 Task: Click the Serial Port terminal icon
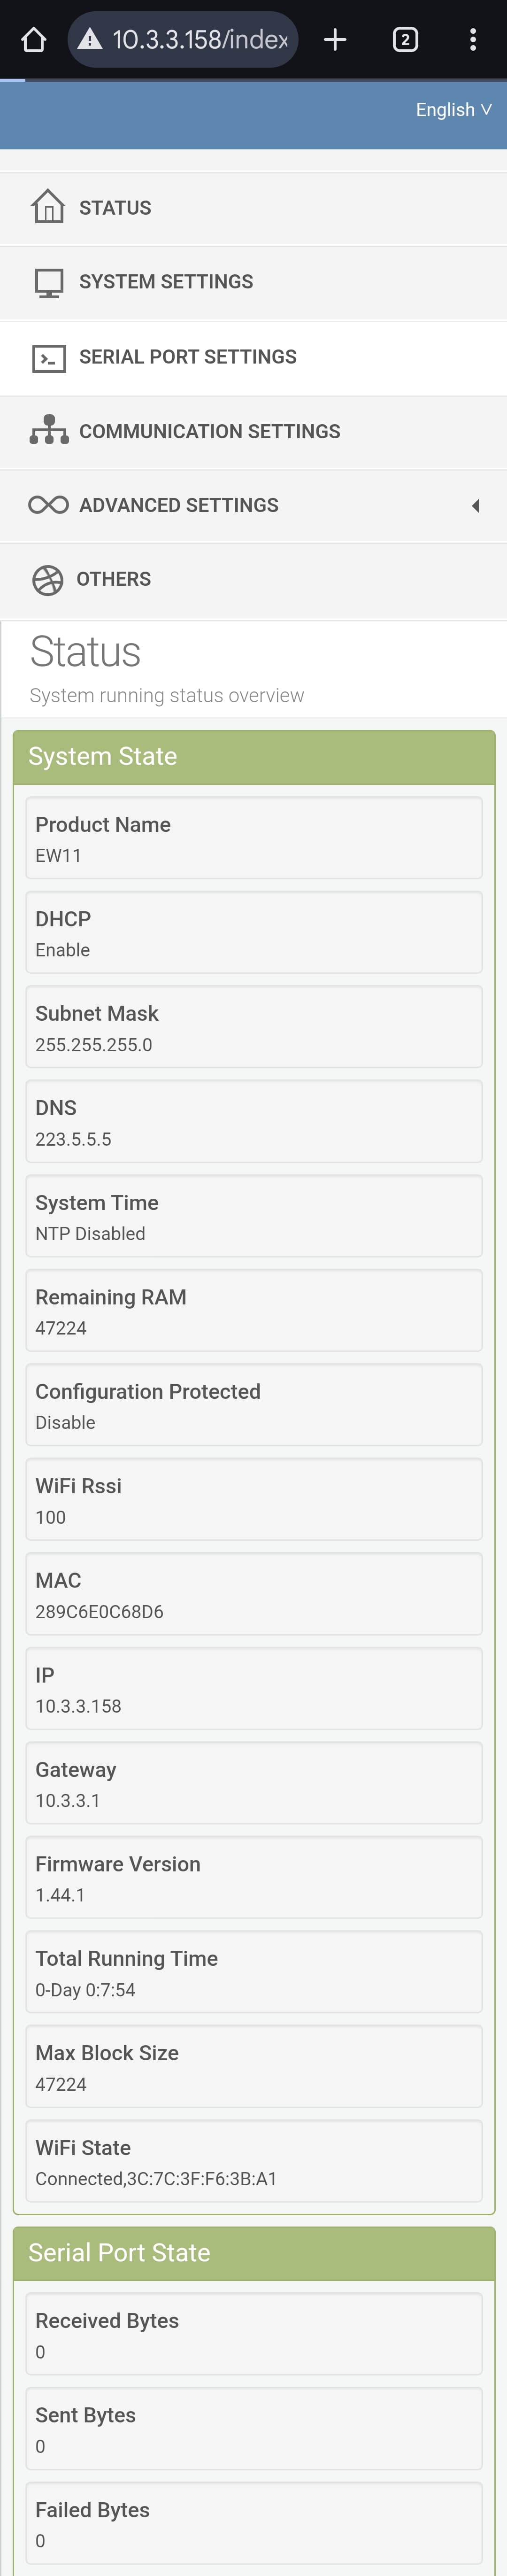pyautogui.click(x=49, y=358)
